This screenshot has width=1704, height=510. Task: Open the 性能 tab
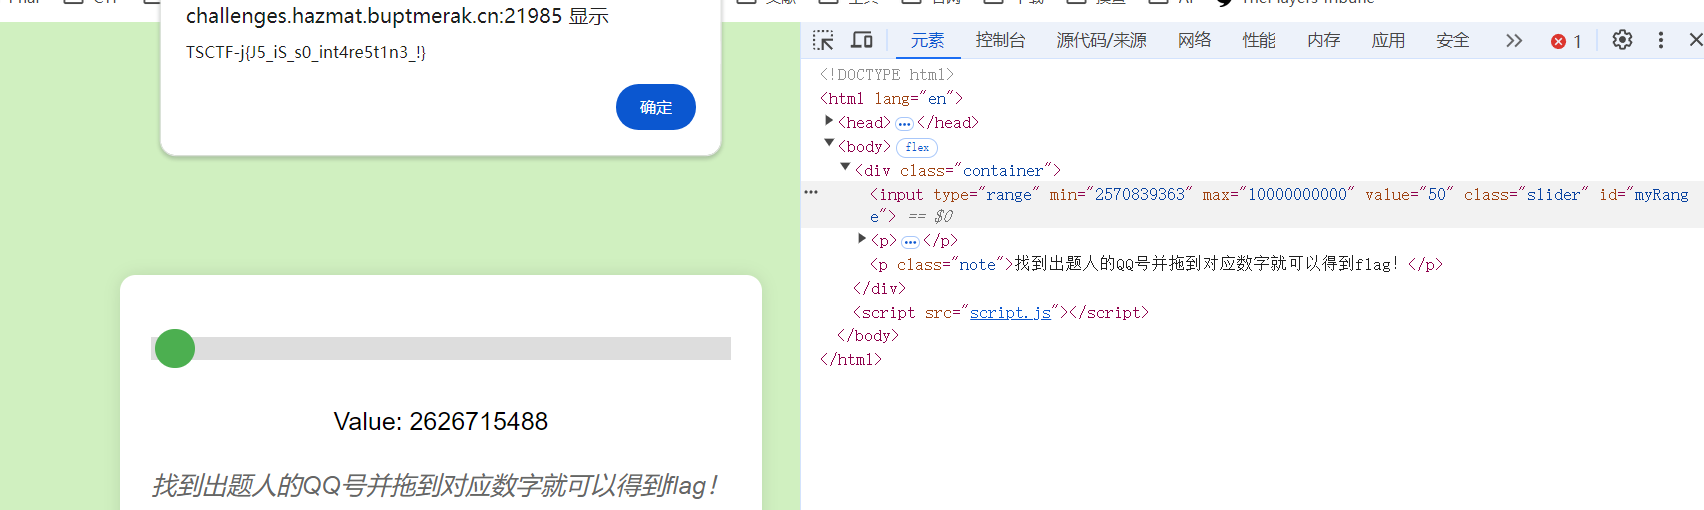click(1259, 40)
